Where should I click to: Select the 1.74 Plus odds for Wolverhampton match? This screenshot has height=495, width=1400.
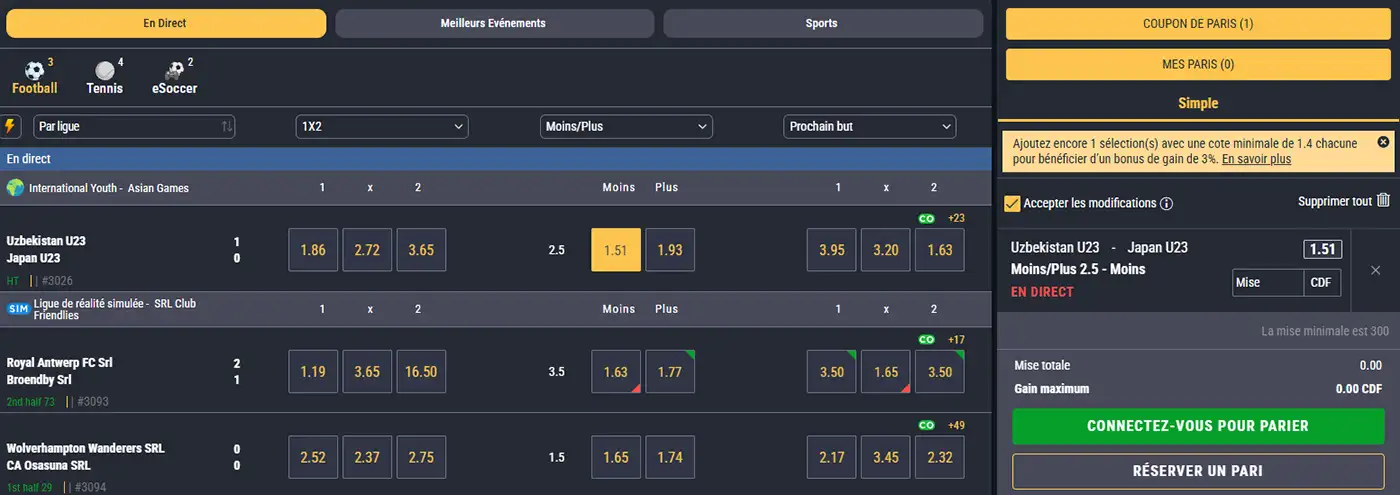[x=670, y=457]
